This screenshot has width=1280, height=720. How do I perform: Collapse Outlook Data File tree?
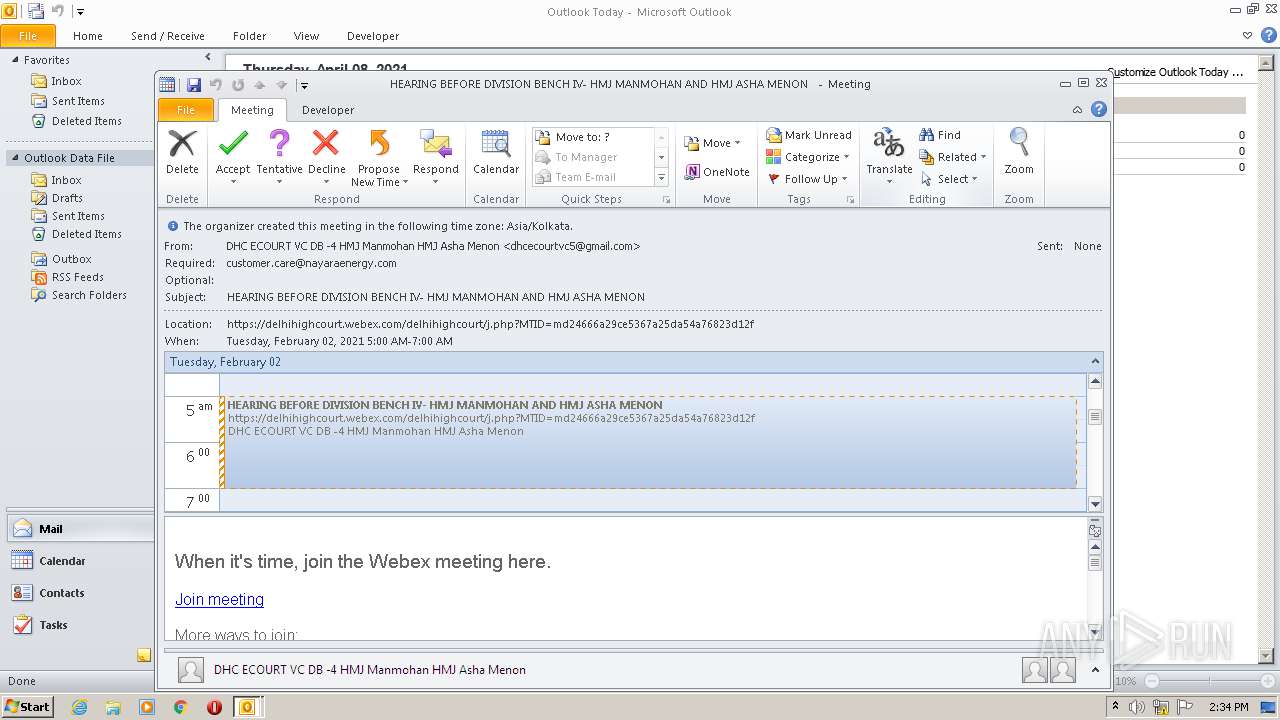(x=15, y=158)
